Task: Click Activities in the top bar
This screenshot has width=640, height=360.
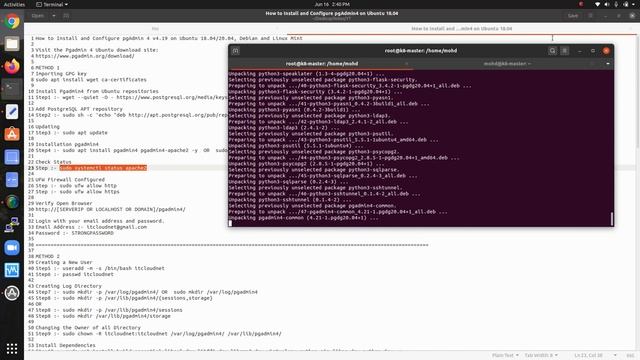Action: pyautogui.click(x=14, y=4)
